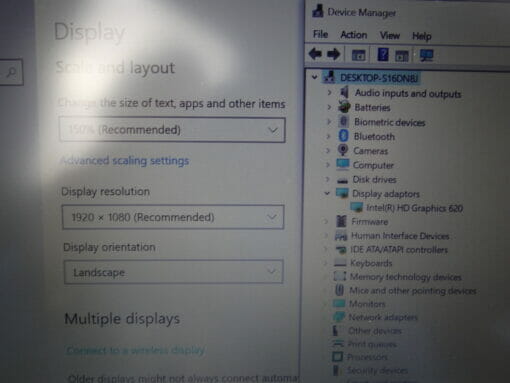The image size is (510, 383).
Task: Open the Display orientation Landscape dropdown
Action: (x=174, y=272)
